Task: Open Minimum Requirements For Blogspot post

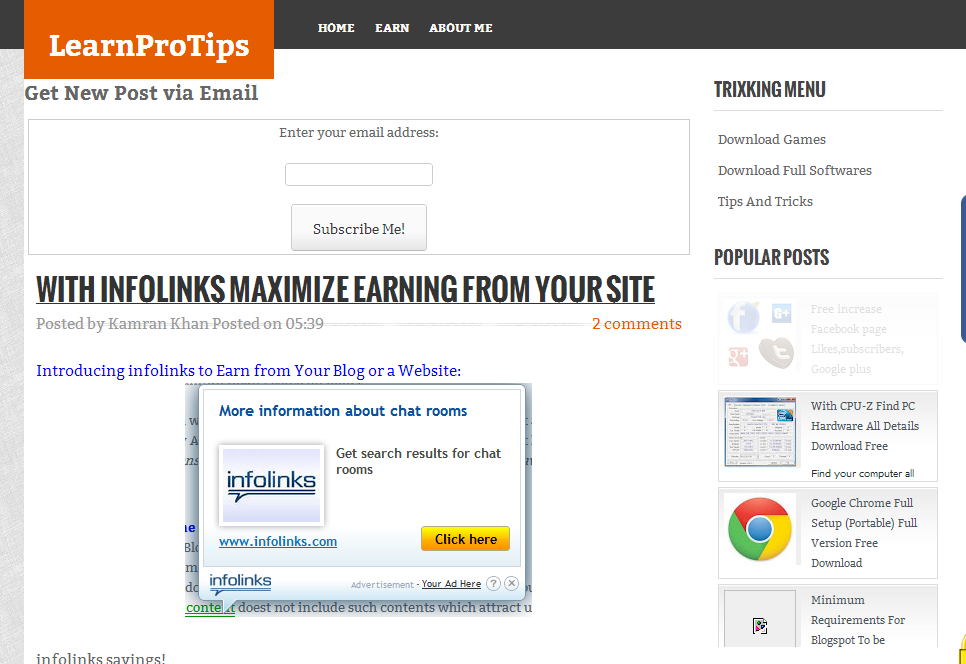Action: (858, 620)
